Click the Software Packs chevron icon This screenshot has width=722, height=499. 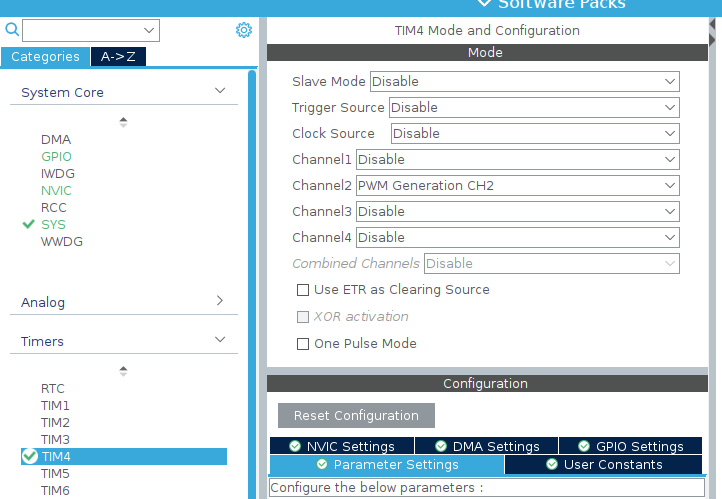(x=485, y=4)
